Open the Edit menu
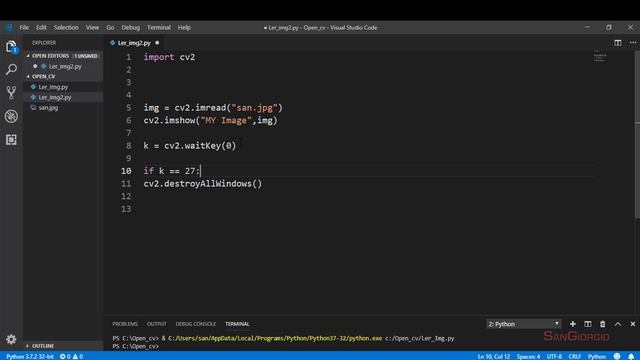Image resolution: width=640 pixels, height=360 pixels. click(x=41, y=27)
